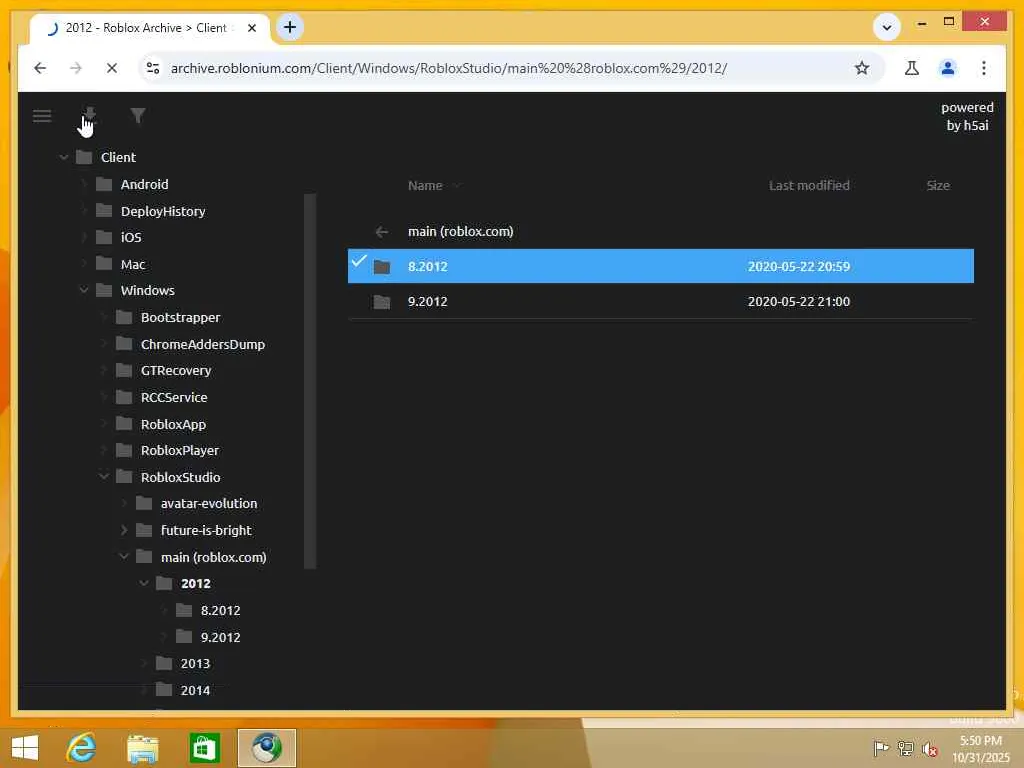Uncheck the 8.2012 folder selection

click(x=359, y=261)
